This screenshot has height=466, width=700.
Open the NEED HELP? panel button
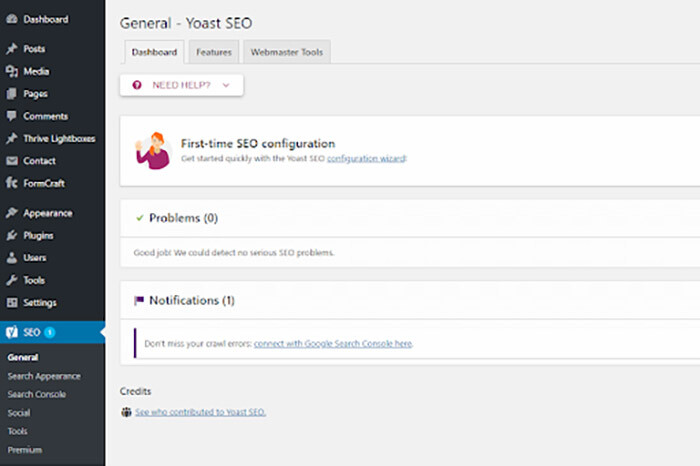point(181,85)
